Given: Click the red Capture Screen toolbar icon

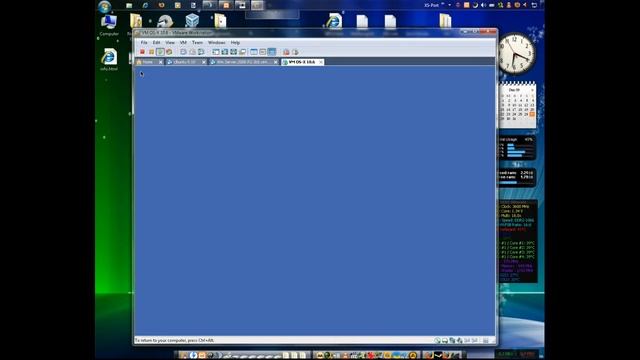Looking at the screenshot, I should pos(286,52).
